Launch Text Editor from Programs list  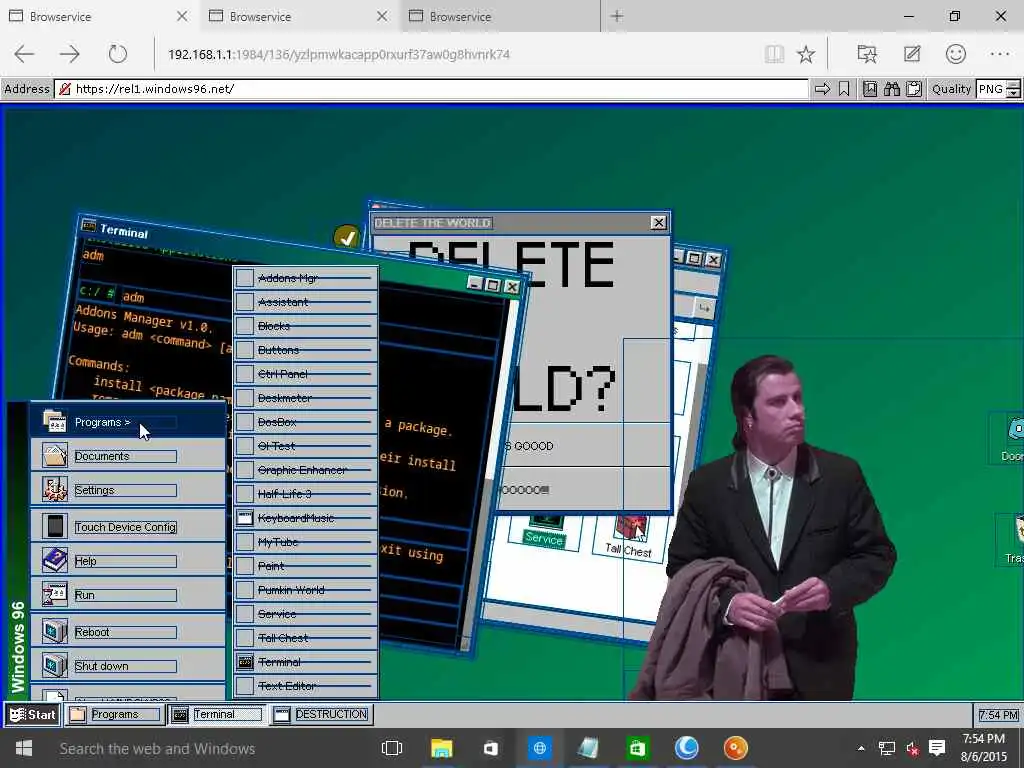pos(306,686)
